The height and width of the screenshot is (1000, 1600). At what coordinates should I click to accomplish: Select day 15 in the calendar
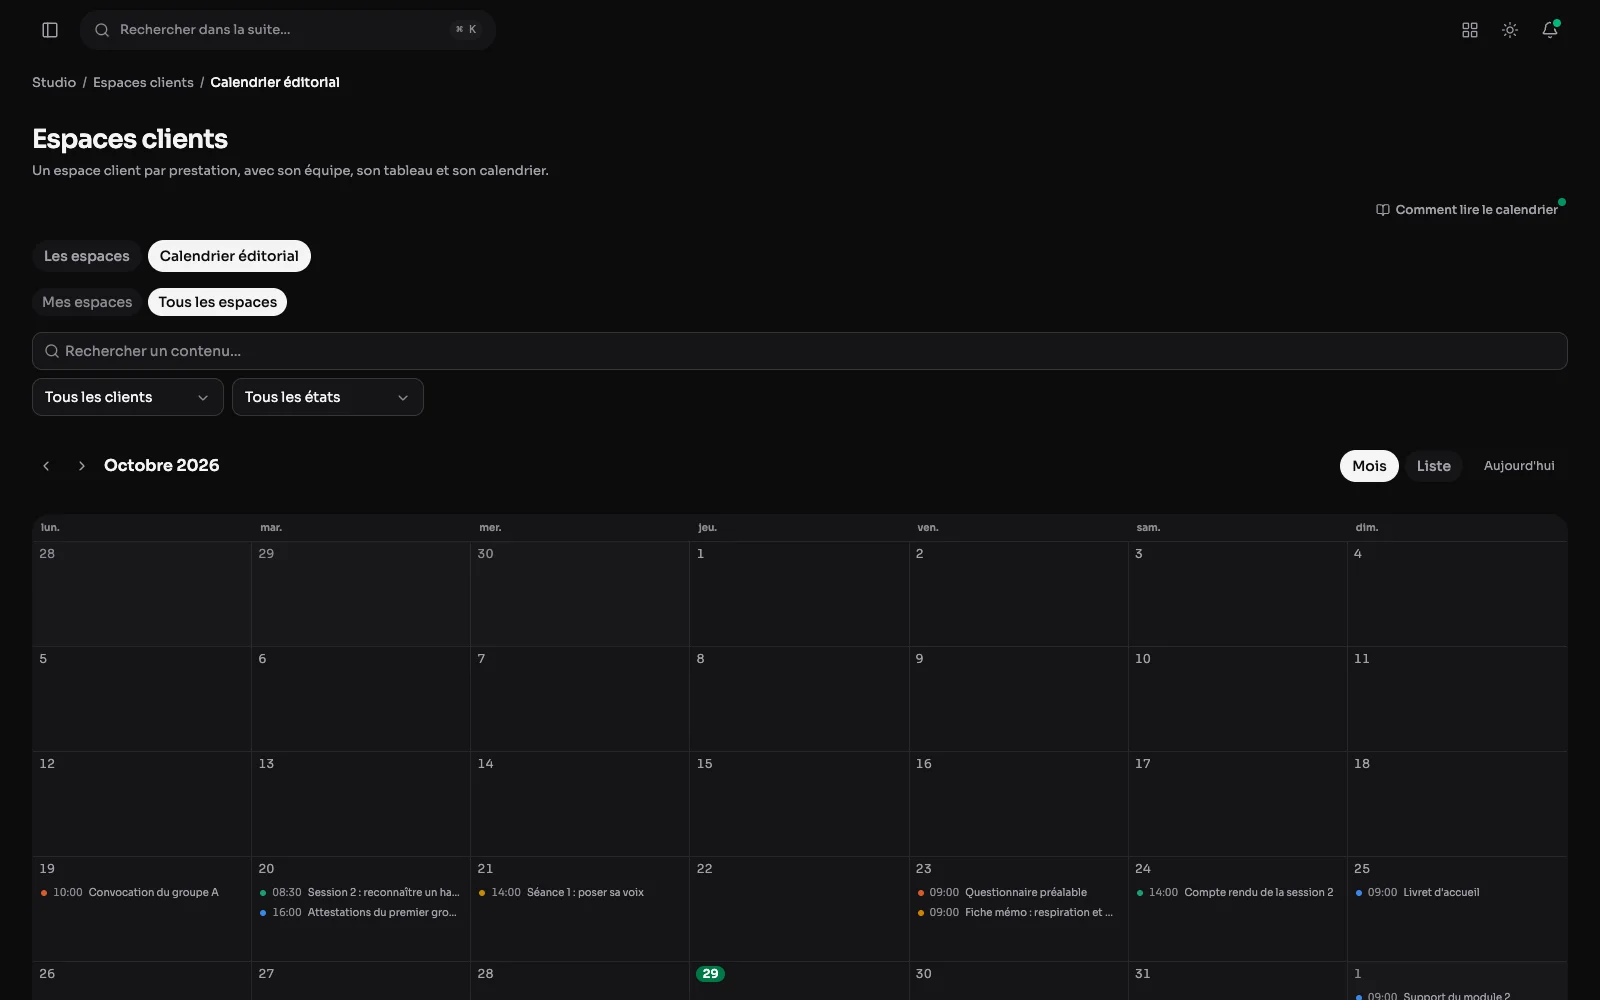705,764
